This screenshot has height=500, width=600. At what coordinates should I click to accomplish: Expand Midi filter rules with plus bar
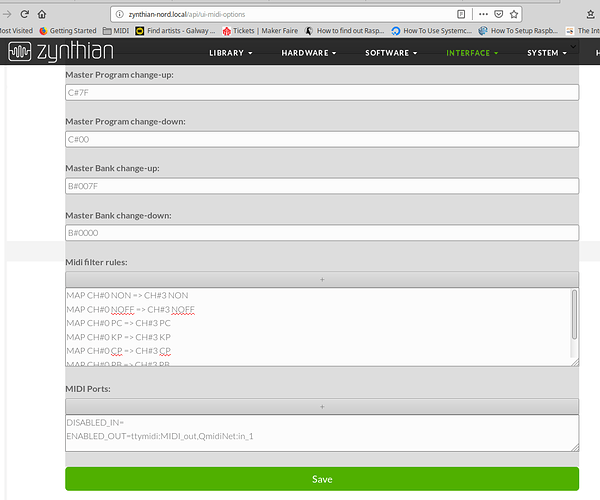[x=322, y=280]
